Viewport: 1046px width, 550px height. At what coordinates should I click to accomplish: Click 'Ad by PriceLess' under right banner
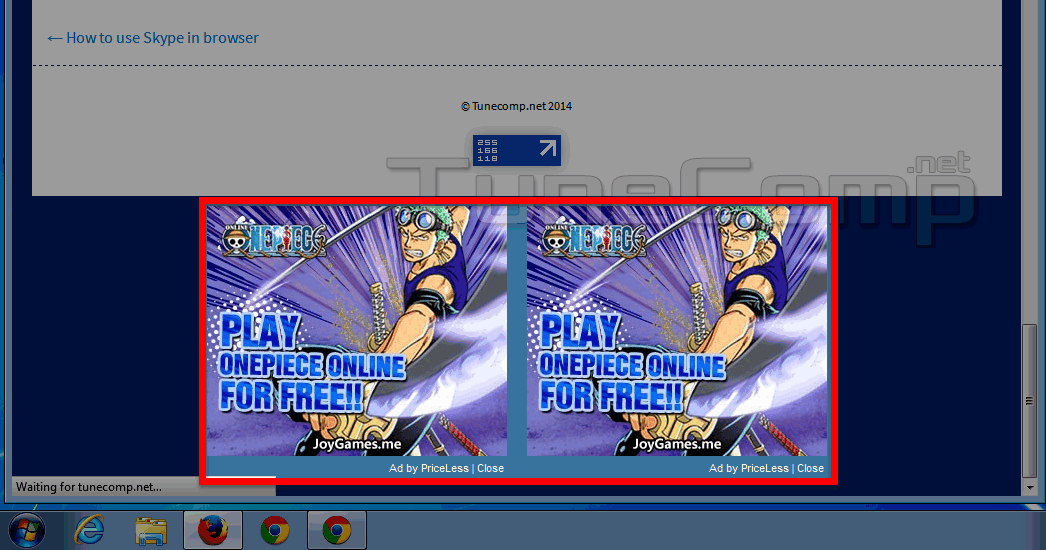(x=749, y=469)
